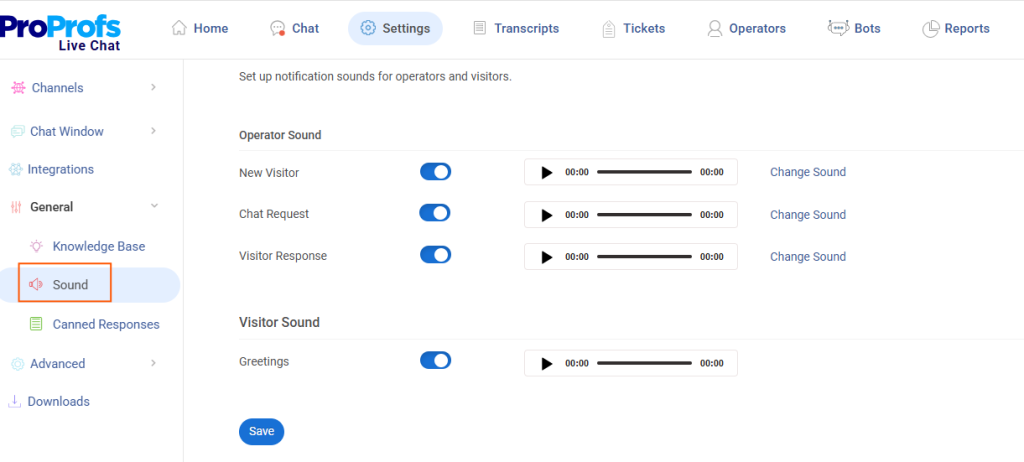Click the Tickets clipboard icon
The image size is (1024, 462).
point(609,29)
